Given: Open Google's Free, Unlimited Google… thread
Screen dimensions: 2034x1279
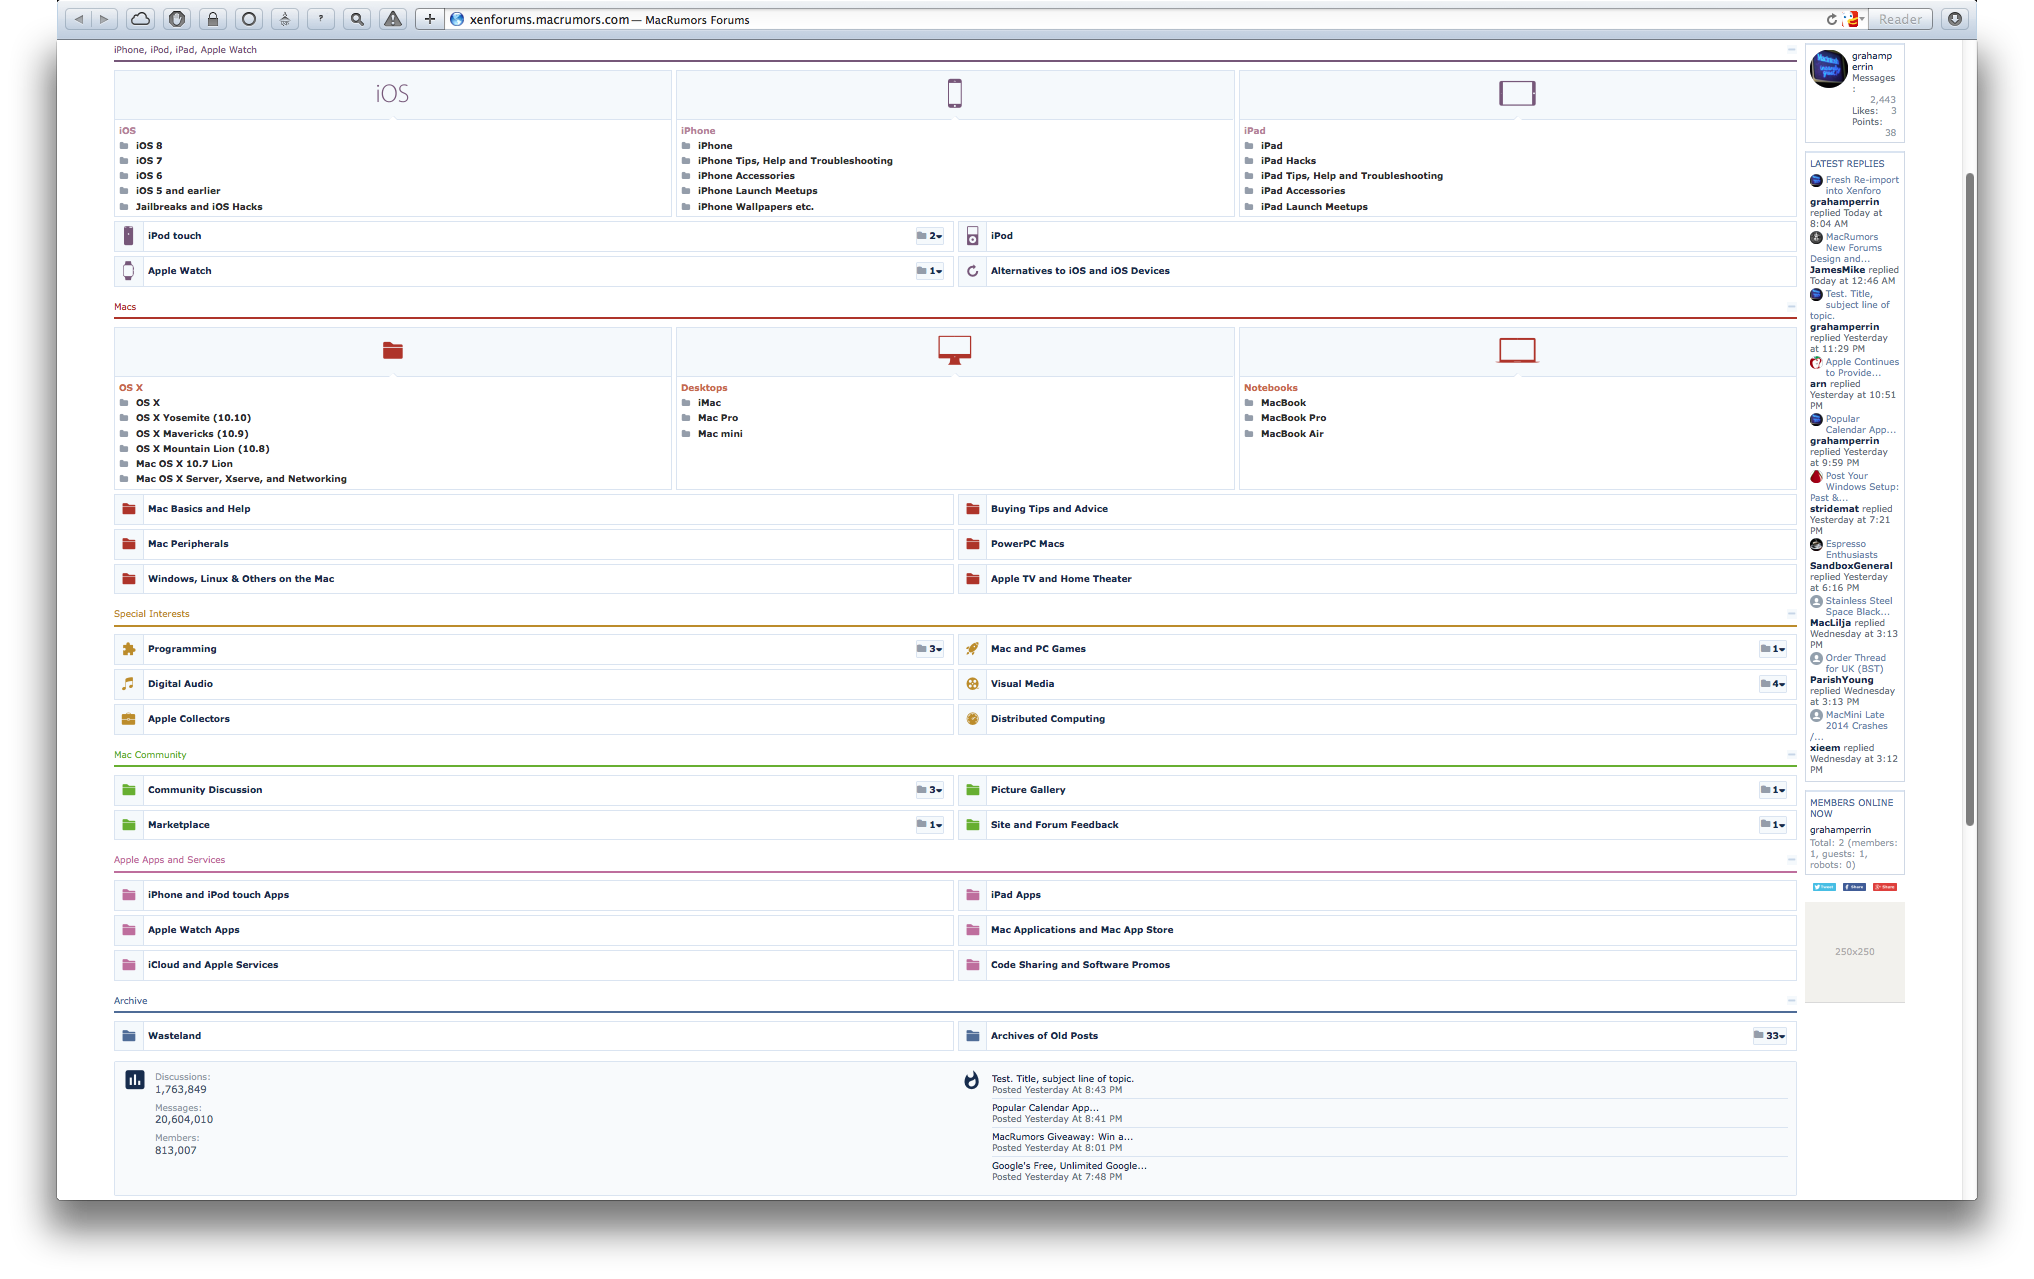Looking at the screenshot, I should 1069,1166.
